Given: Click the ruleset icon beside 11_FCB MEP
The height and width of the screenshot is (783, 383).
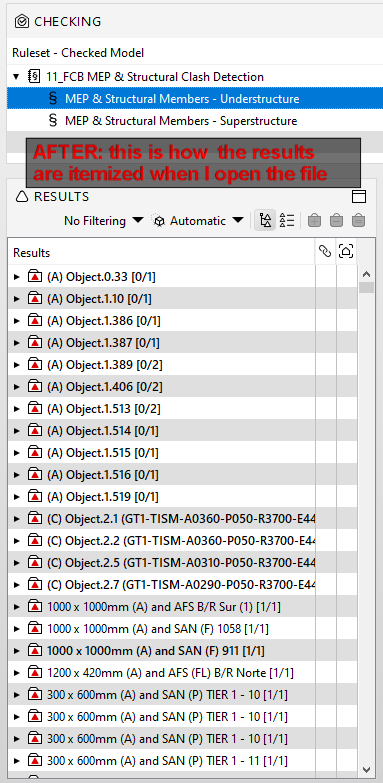Looking at the screenshot, I should pyautogui.click(x=34, y=77).
